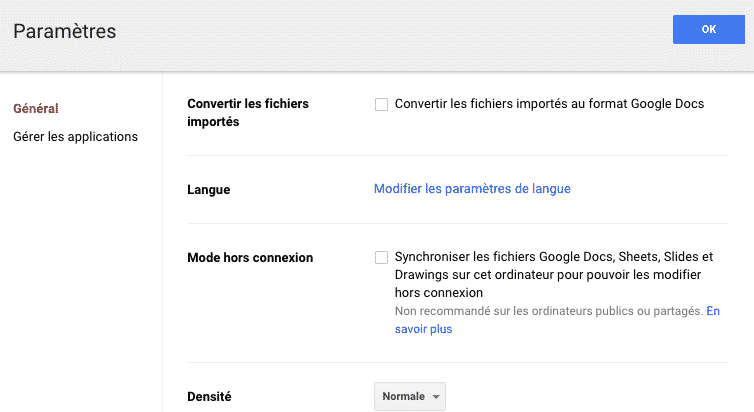Click the Mode hors connexion heading
Screen dimensions: 754x412
pyautogui.click(x=250, y=258)
